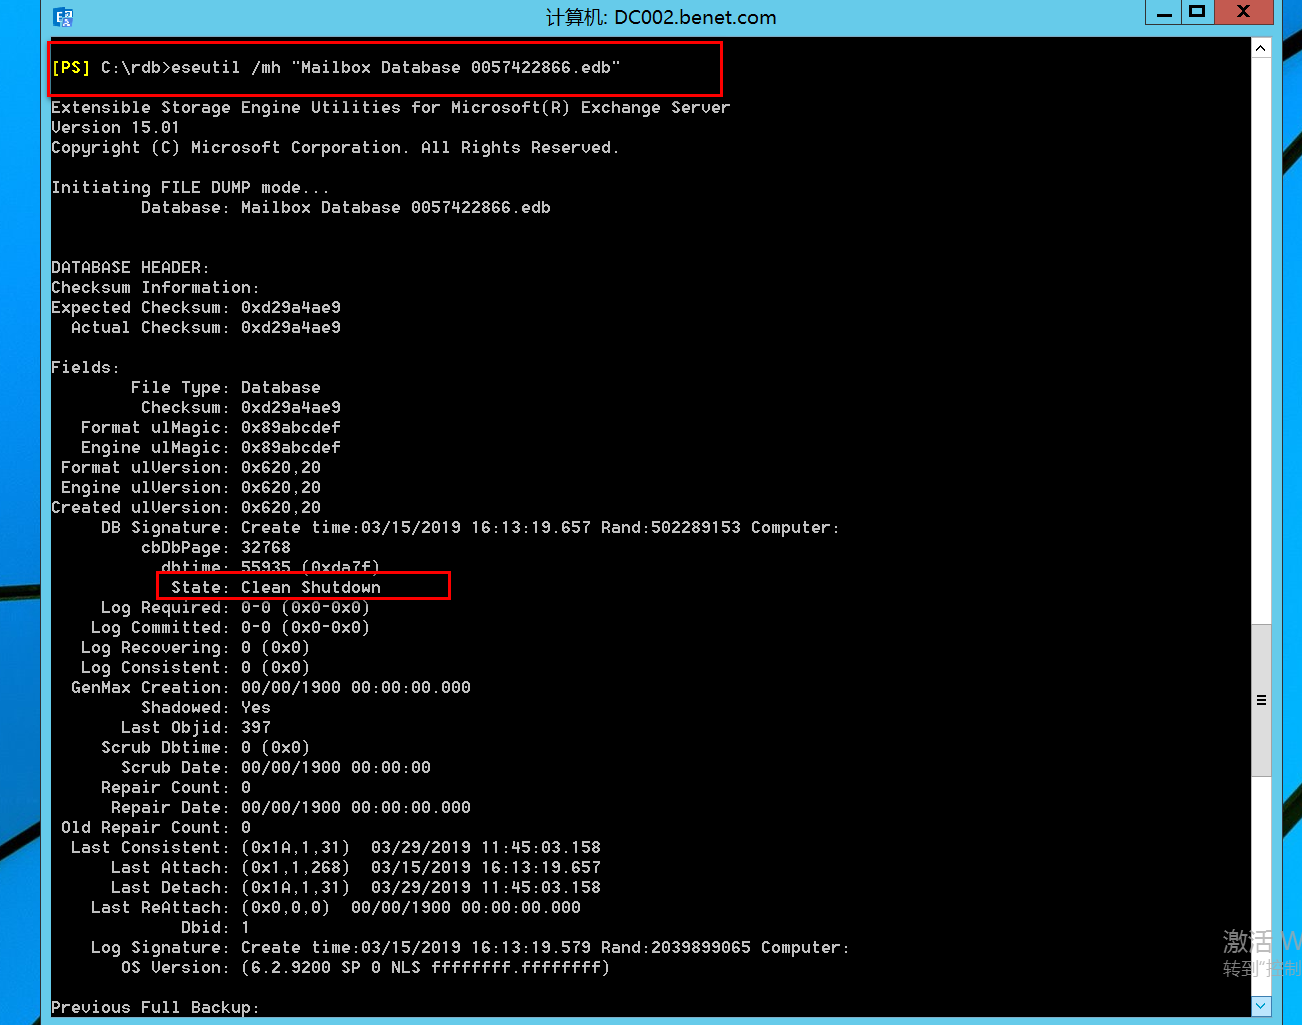Click the "Created ulVersion: 0x620,20" line

[186, 507]
